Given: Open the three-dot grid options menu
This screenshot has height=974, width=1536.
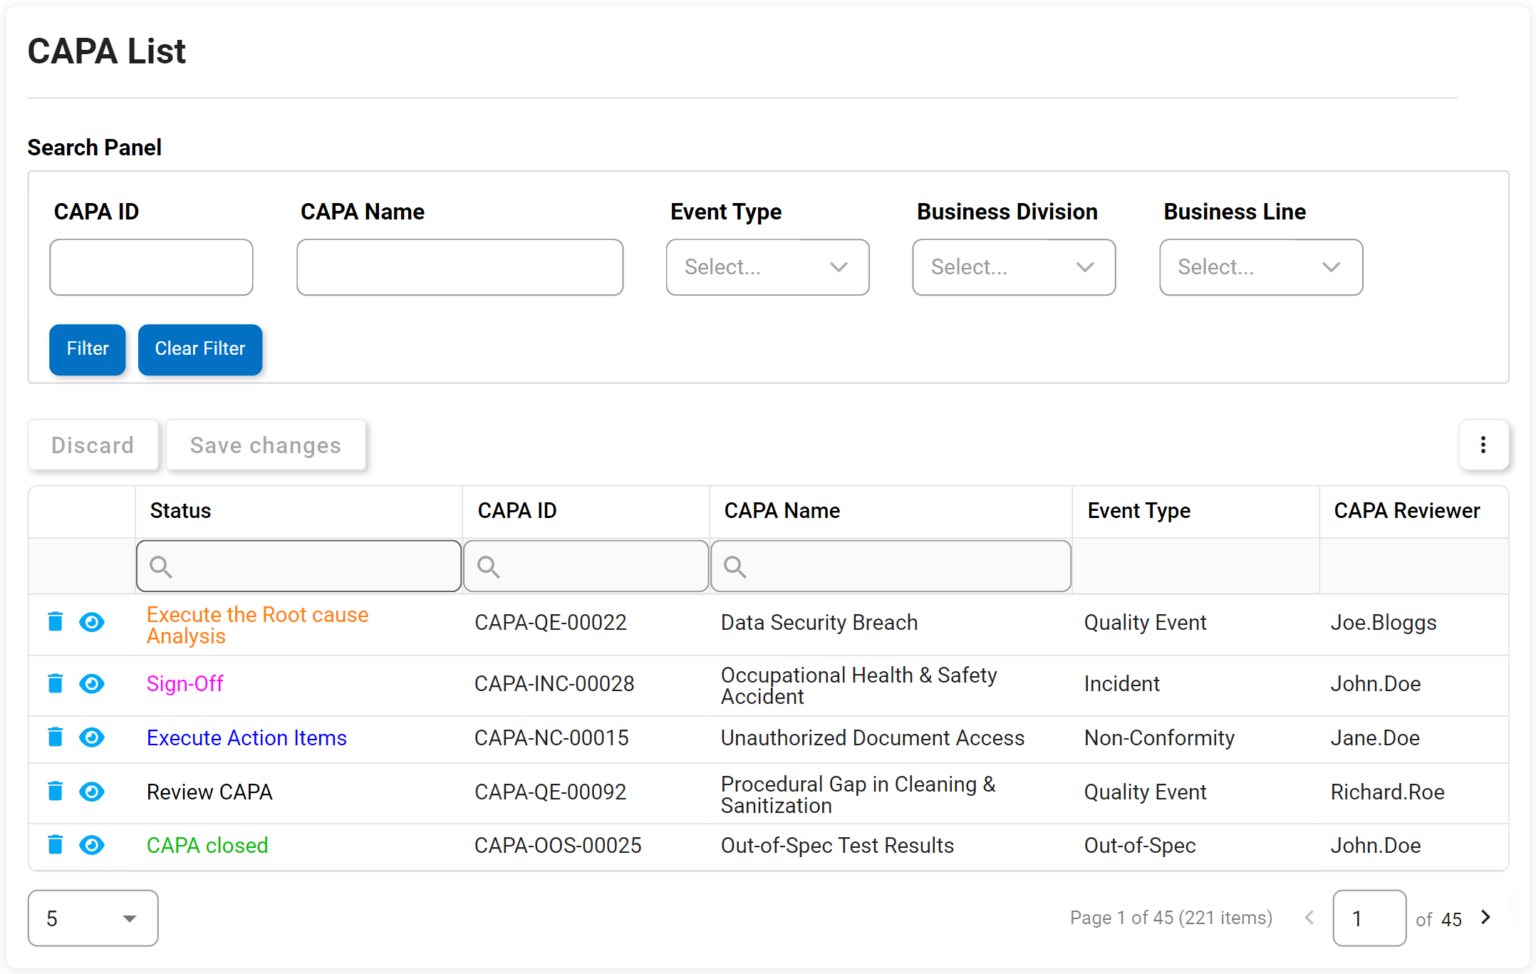Looking at the screenshot, I should (1482, 445).
